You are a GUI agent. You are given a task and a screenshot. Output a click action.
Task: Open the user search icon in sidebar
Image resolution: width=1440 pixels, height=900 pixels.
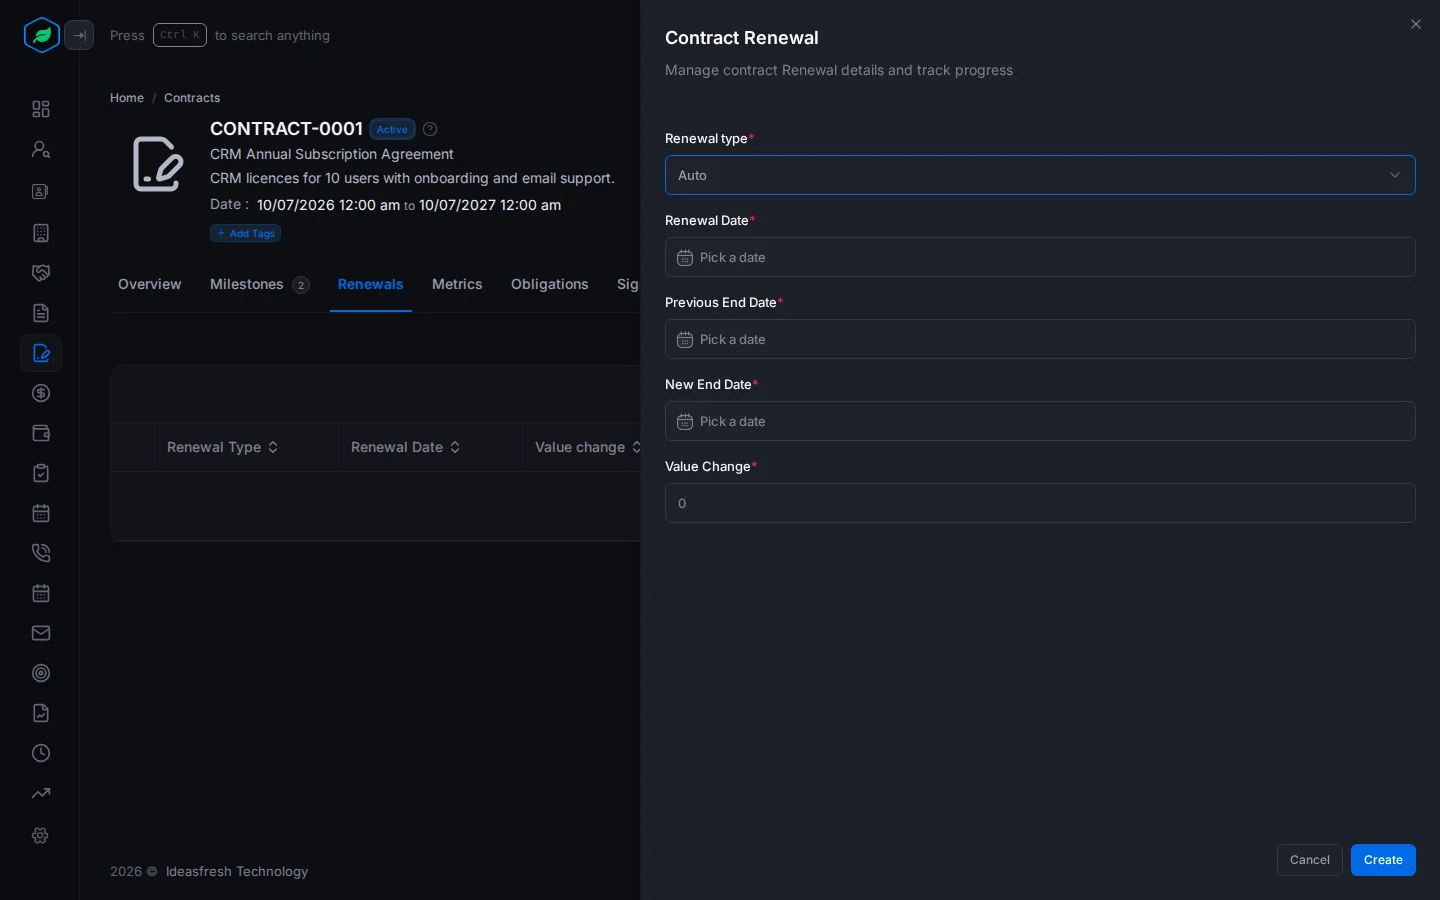41,149
